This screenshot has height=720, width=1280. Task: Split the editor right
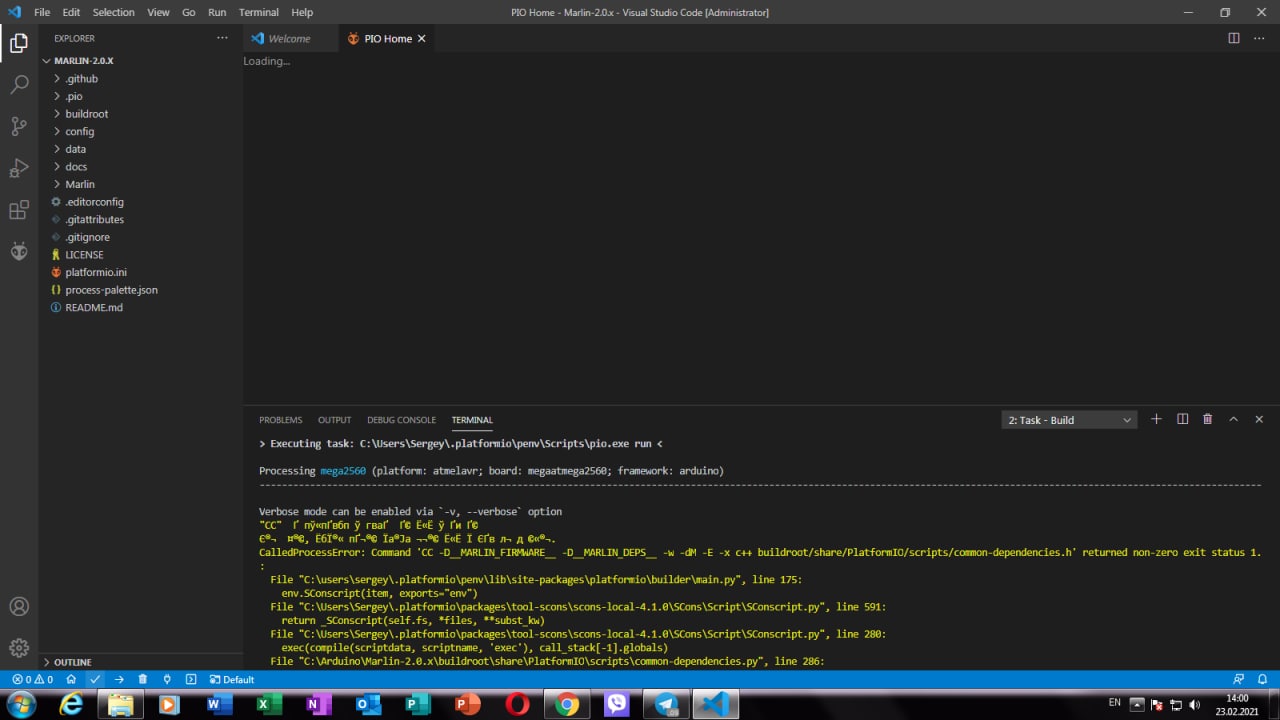coord(1234,38)
